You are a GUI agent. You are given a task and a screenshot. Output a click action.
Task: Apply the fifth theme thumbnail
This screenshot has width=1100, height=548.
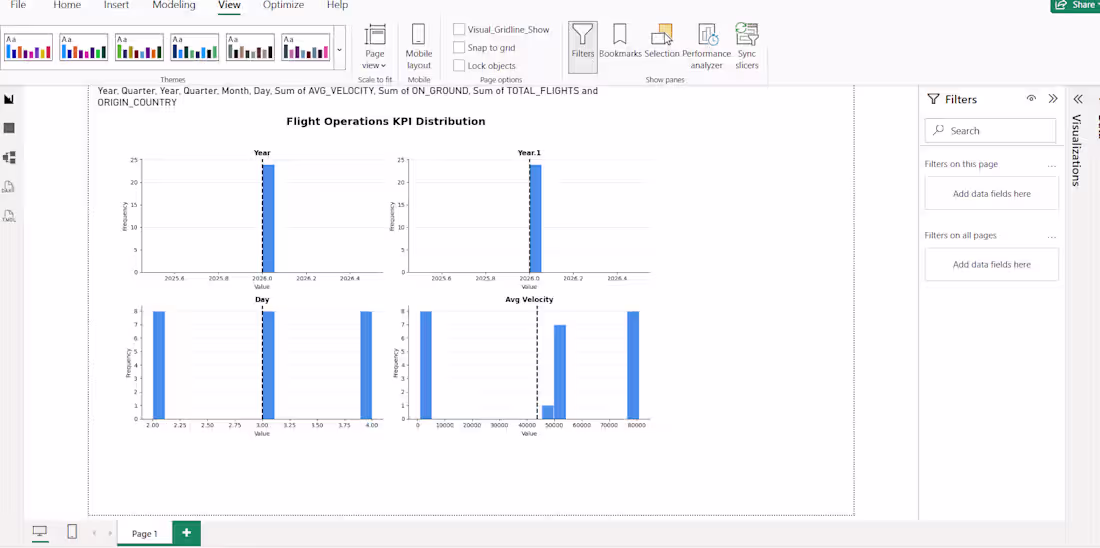(250, 47)
